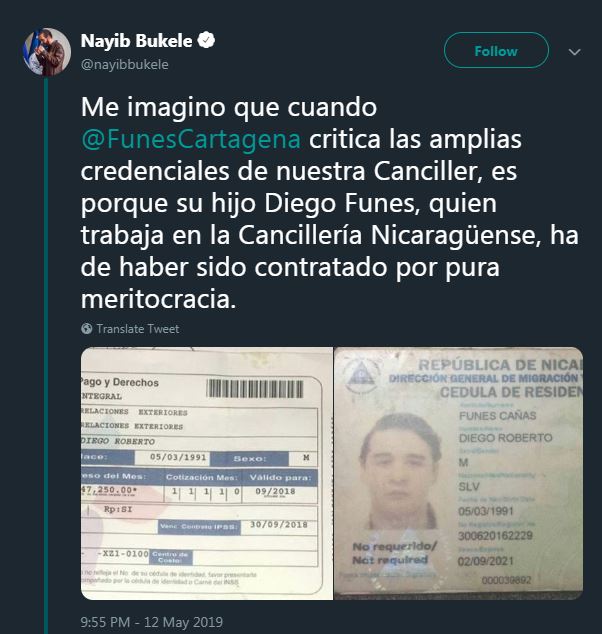Click the green thread line under the avatar
This screenshot has width=602, height=634.
click(46, 356)
